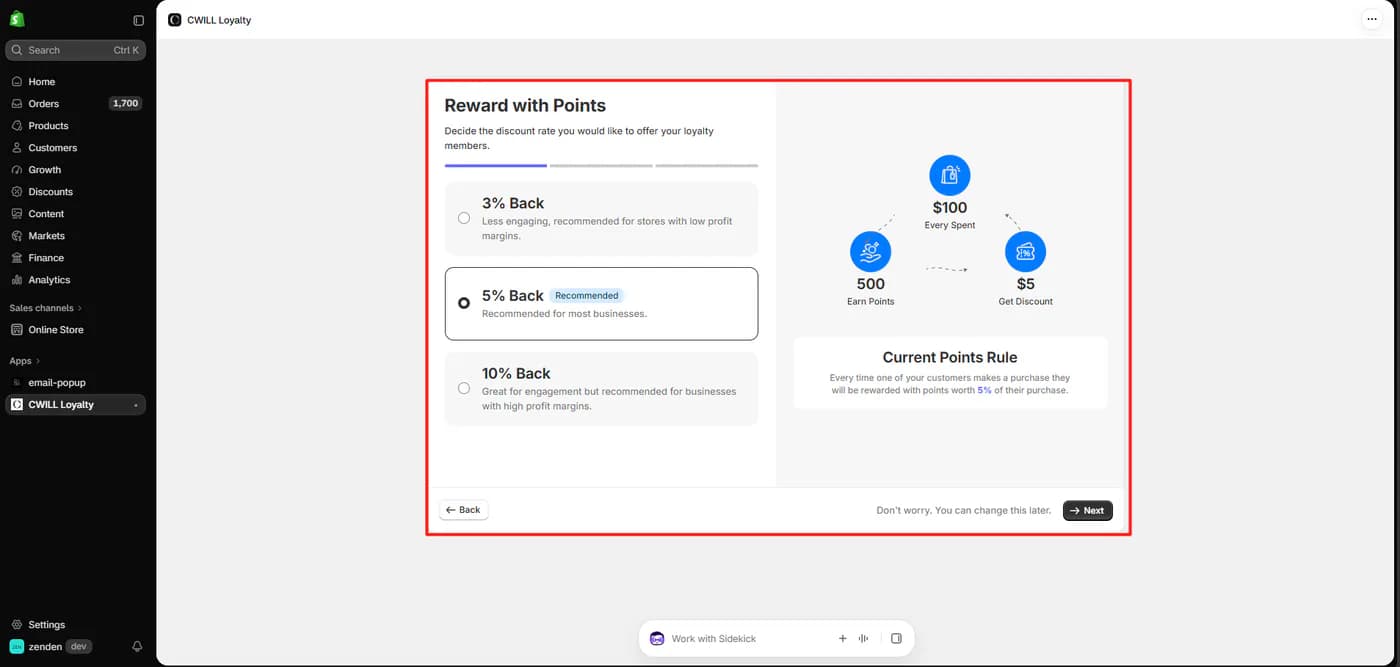The height and width of the screenshot is (667, 1400).
Task: Click the Content icon in sidebar
Action: tap(17, 214)
